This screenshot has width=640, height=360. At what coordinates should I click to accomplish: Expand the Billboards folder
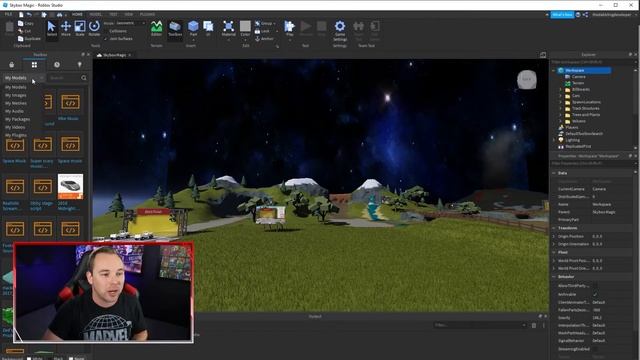point(561,89)
